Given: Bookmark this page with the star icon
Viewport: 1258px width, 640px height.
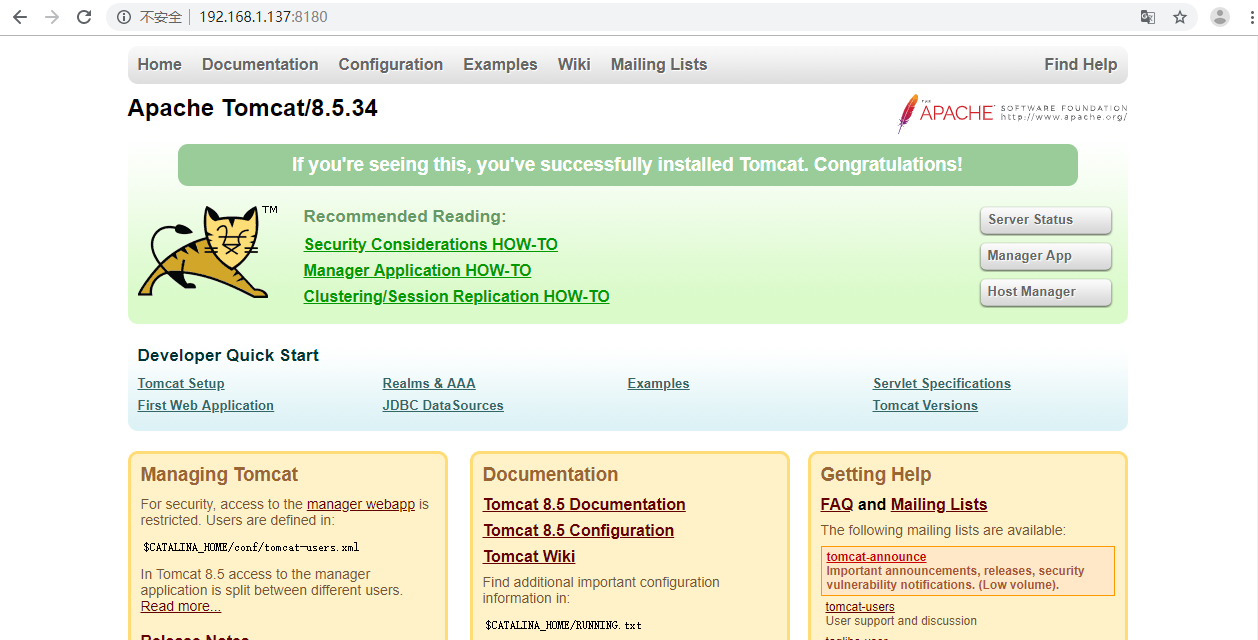Looking at the screenshot, I should pyautogui.click(x=1180, y=17).
